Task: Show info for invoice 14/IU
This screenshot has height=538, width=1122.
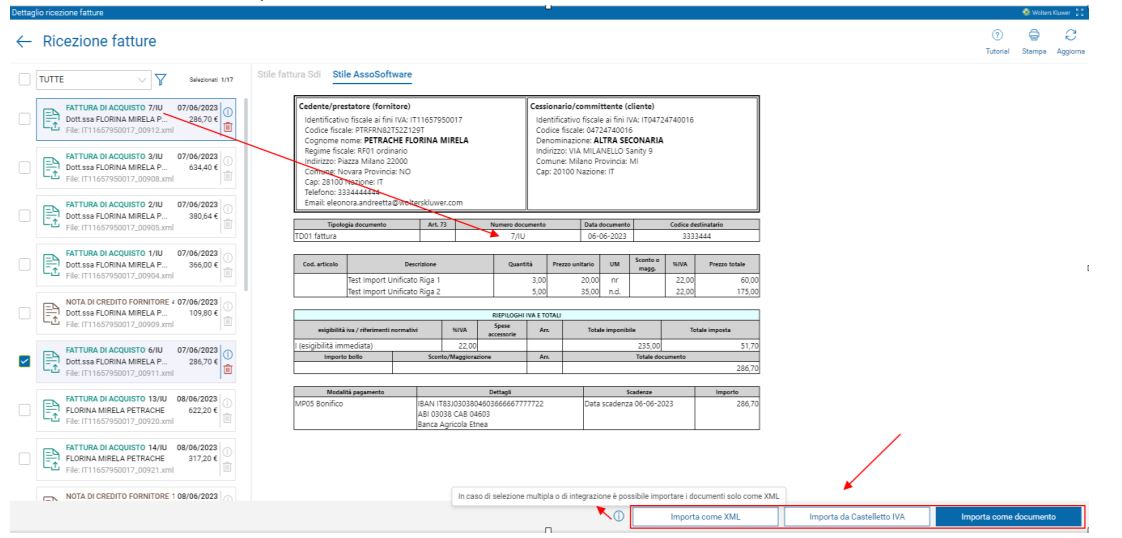Action: pyautogui.click(x=228, y=452)
